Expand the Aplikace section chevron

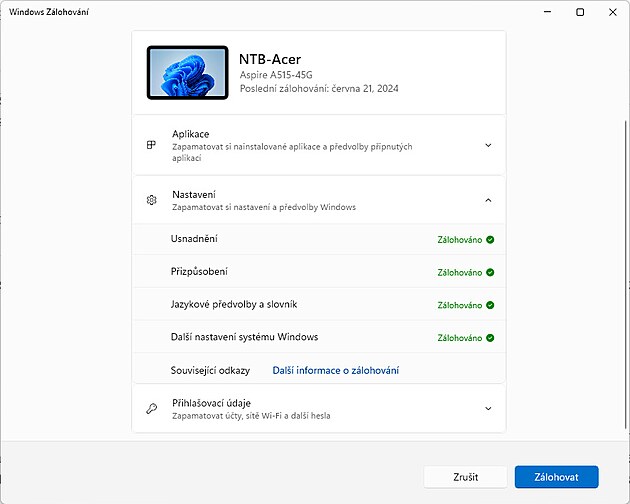click(x=488, y=145)
